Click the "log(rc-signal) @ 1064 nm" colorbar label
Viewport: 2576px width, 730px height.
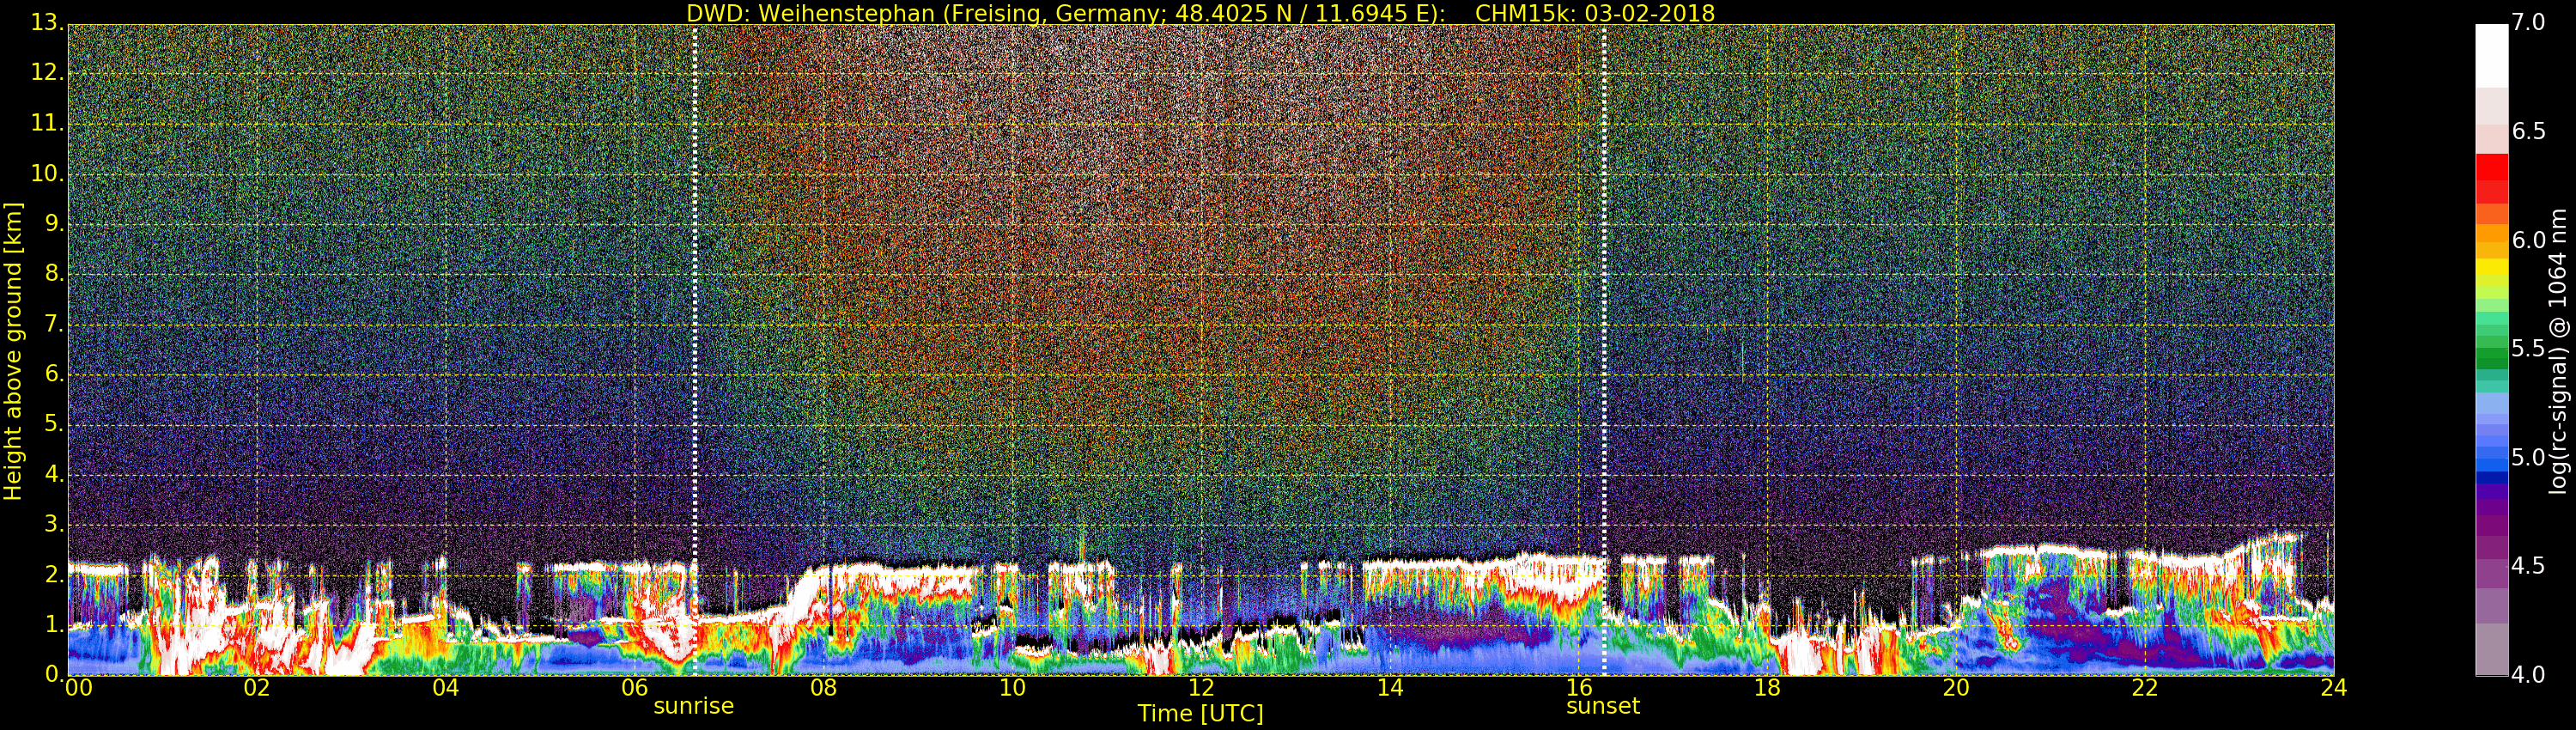[2557, 351]
